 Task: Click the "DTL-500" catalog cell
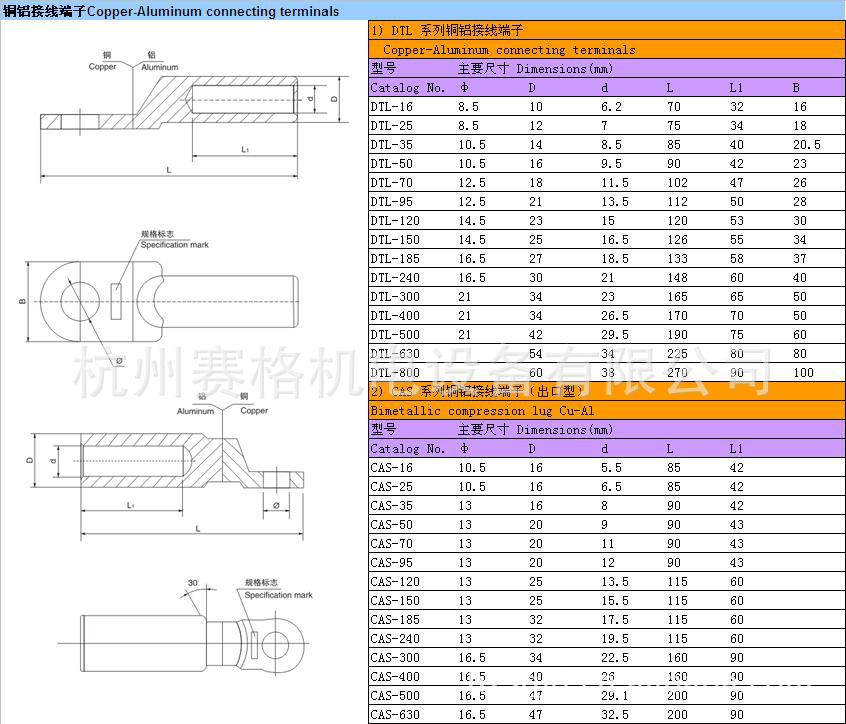(x=395, y=334)
